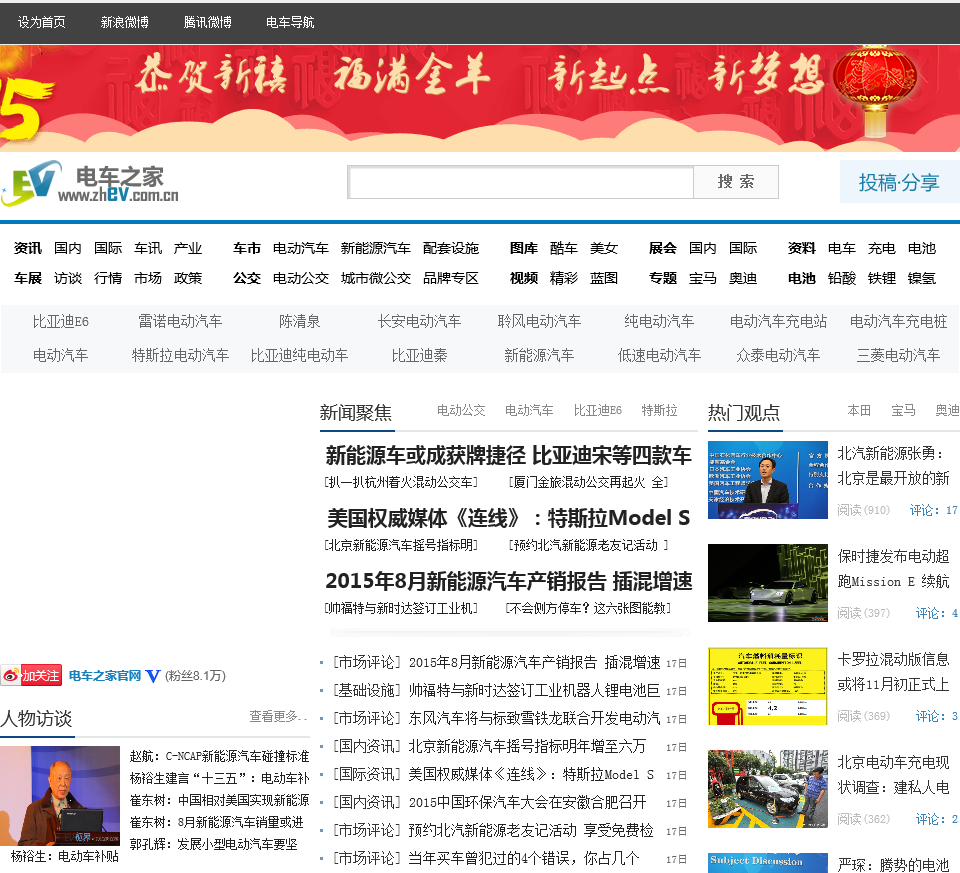Open 电车之家官网 Weibo profile link
960x873 pixels.
[x=105, y=676]
